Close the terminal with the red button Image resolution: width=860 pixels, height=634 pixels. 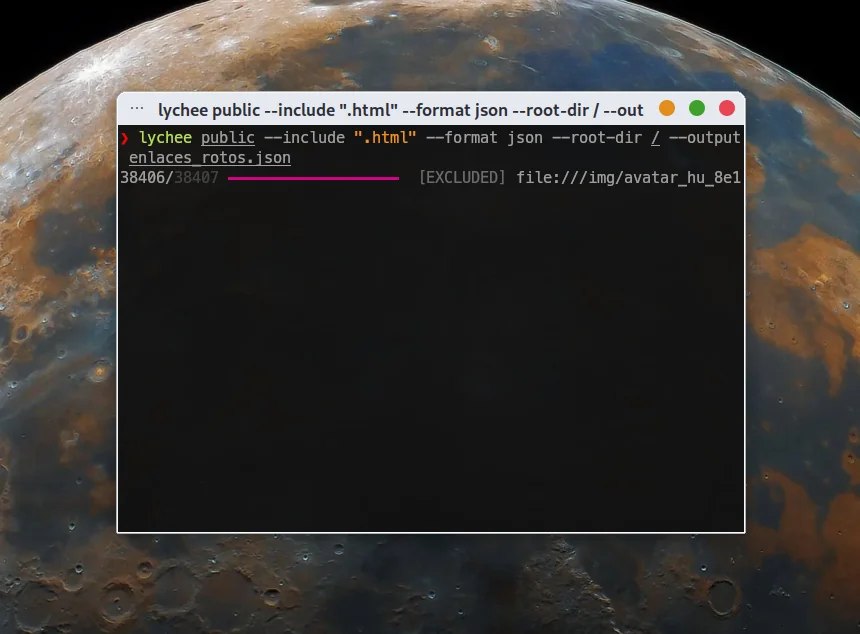coord(727,108)
